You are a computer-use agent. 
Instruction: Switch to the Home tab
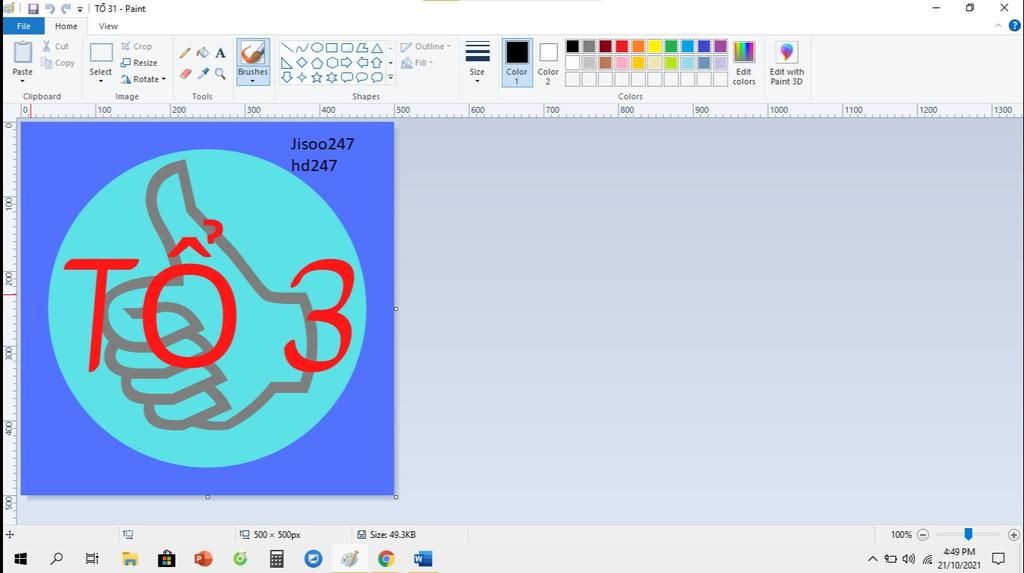coord(66,26)
